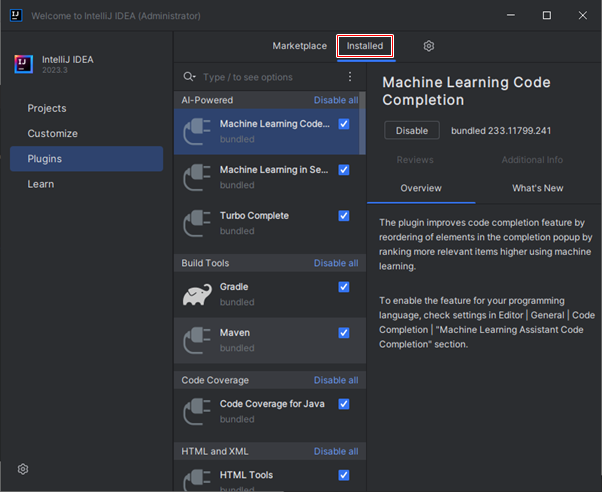Open the plugin list three-dot options

[350, 76]
